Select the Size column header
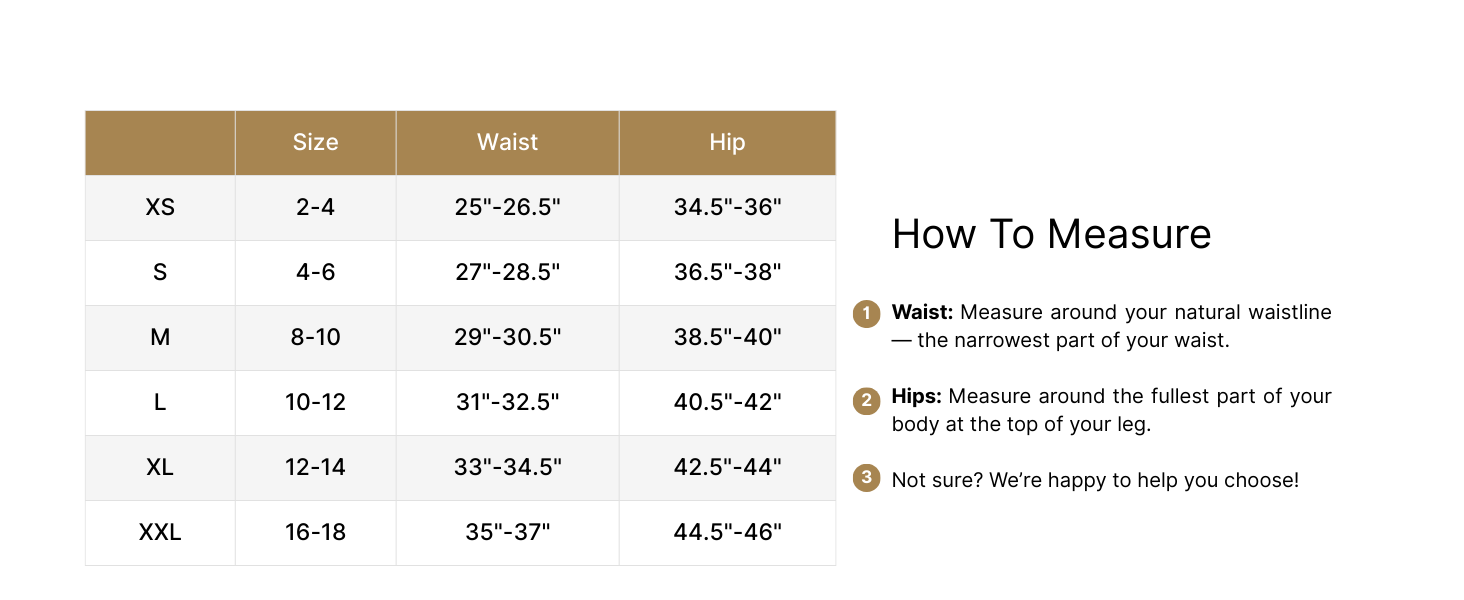 [315, 143]
